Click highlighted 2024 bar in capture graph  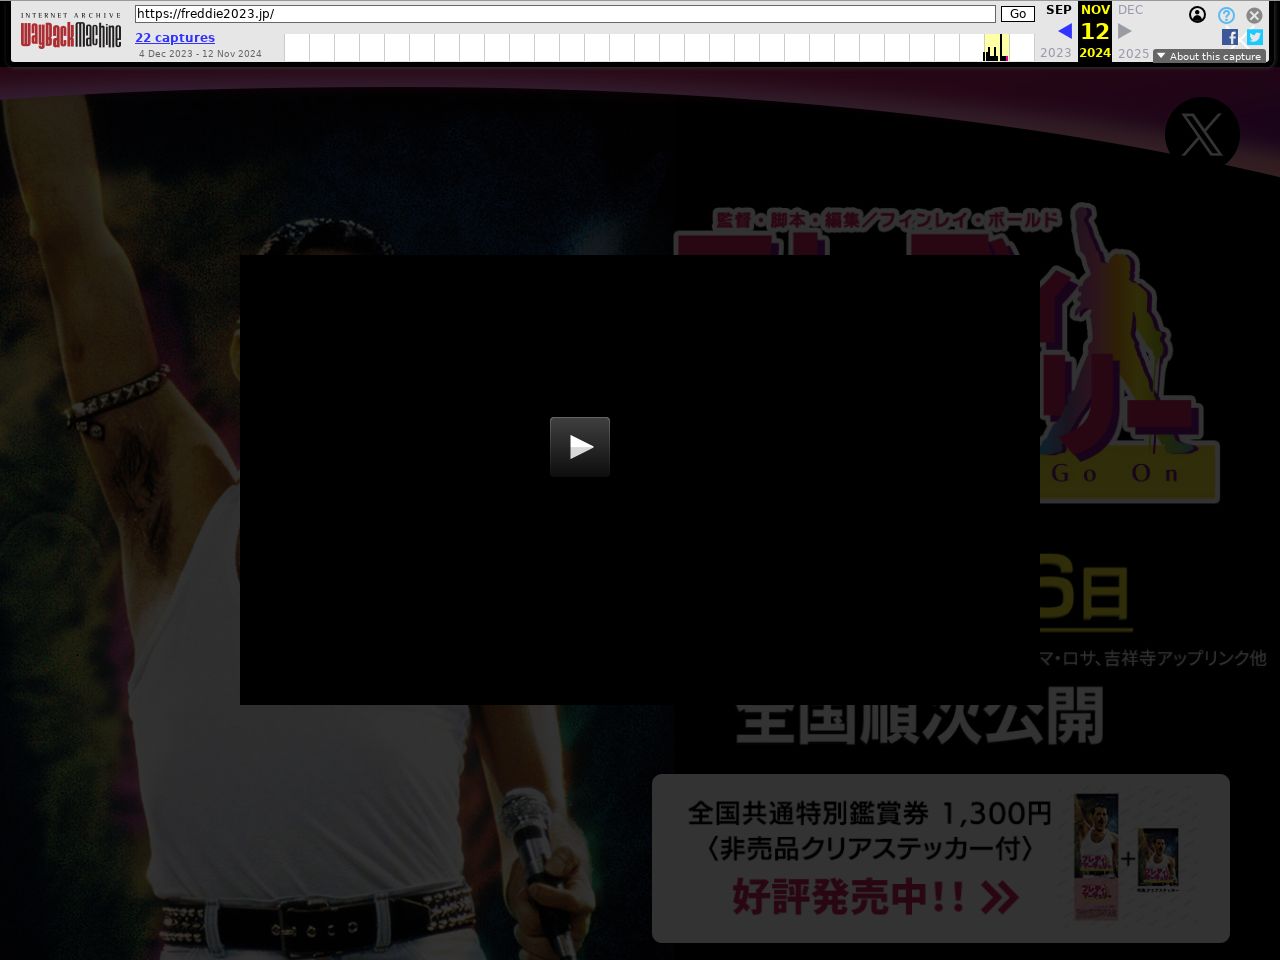(997, 47)
